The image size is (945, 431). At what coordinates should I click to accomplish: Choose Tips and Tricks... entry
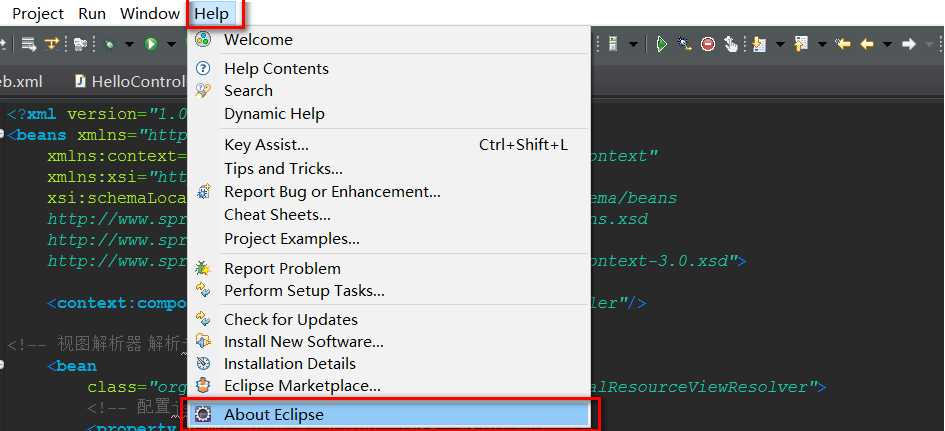pos(389,168)
